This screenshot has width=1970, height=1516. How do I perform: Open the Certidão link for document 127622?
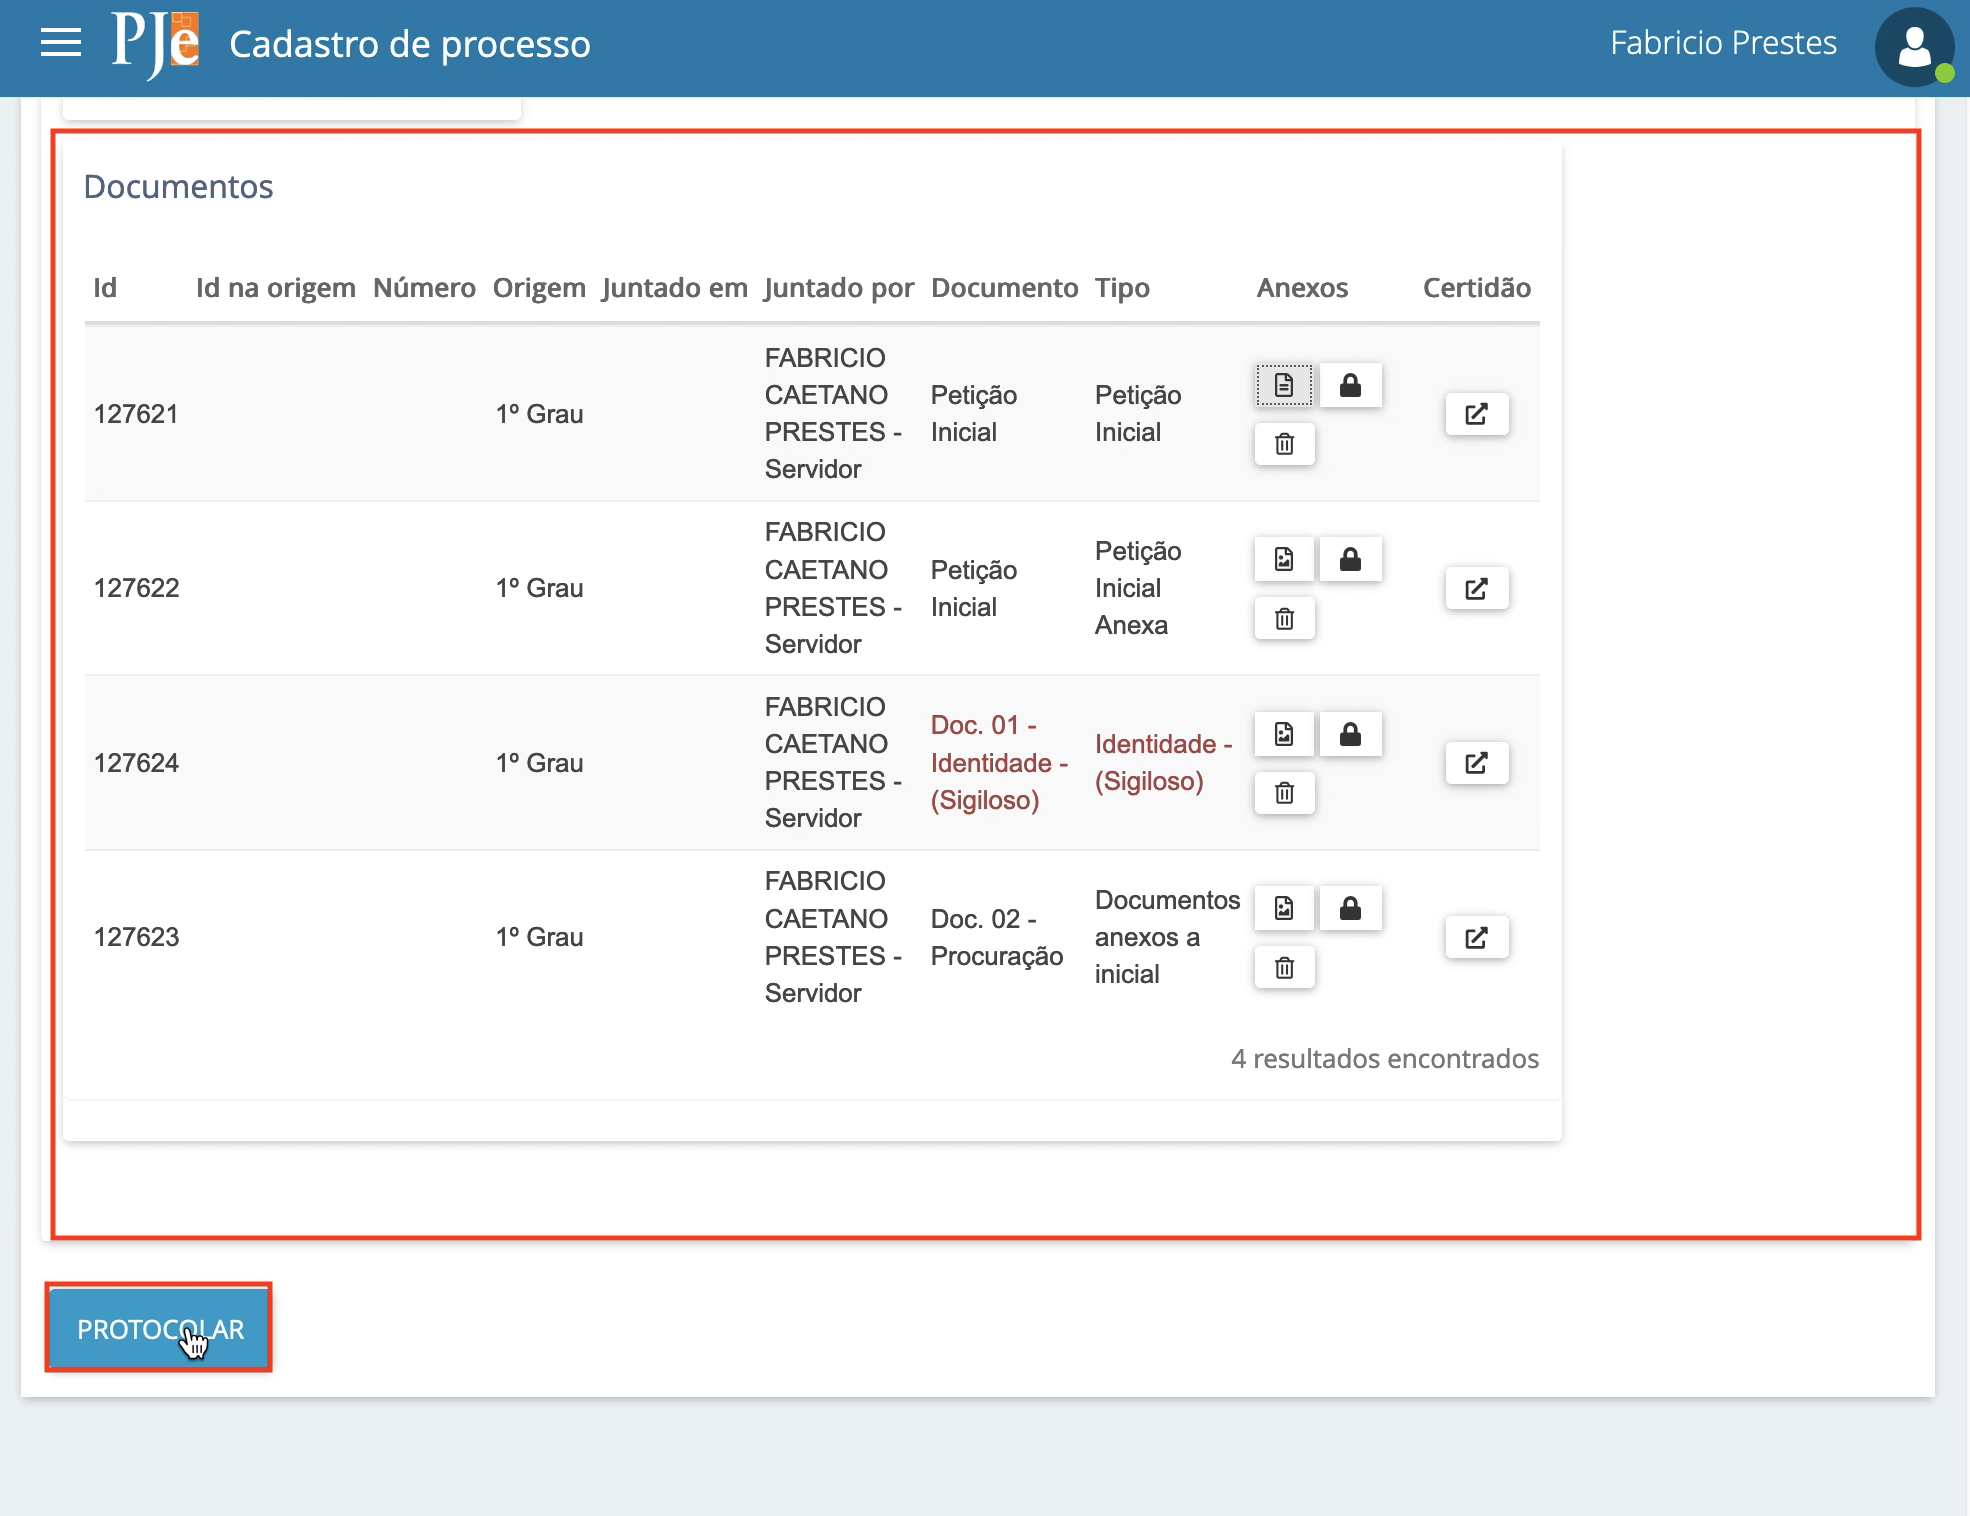1476,588
